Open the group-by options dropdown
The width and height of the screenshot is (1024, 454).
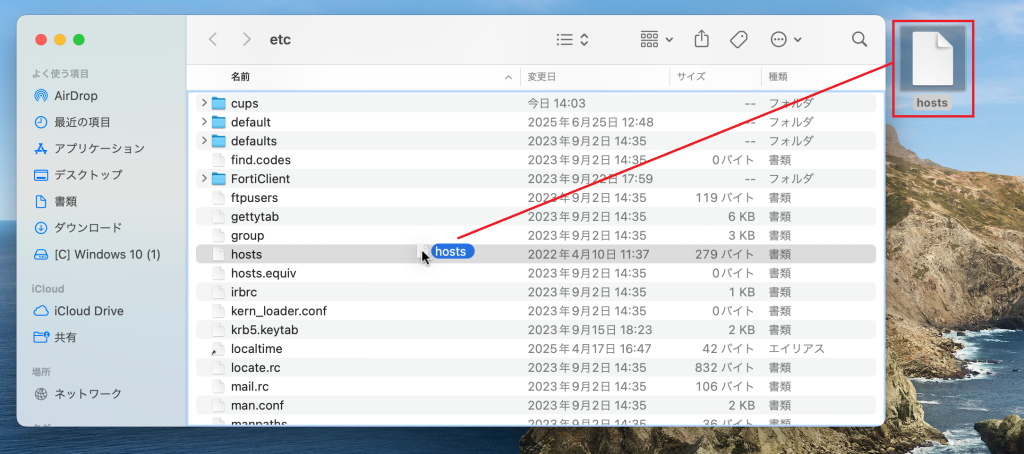coord(656,39)
